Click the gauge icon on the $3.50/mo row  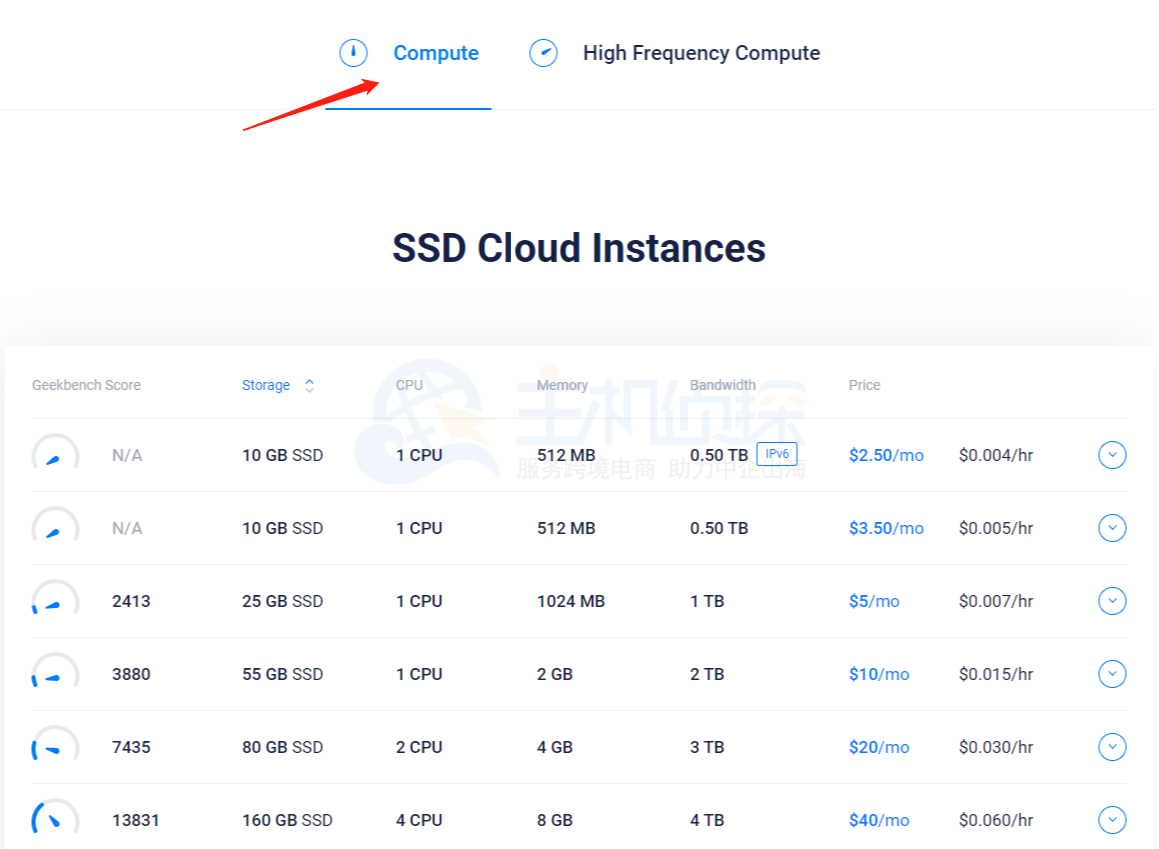(x=55, y=528)
